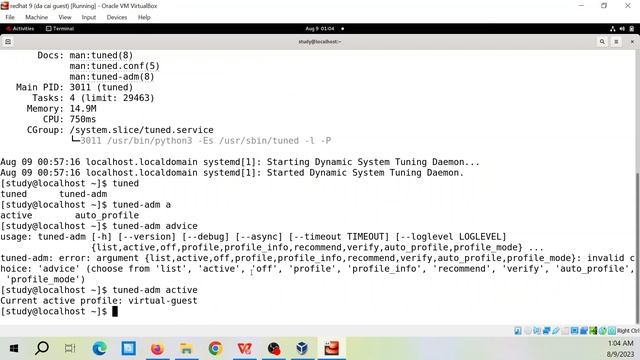Image resolution: width=640 pixels, height=360 pixels.
Task: Click 'Starting Dynamic System Tuning Daemon...' log line
Action: click(x=373, y=162)
